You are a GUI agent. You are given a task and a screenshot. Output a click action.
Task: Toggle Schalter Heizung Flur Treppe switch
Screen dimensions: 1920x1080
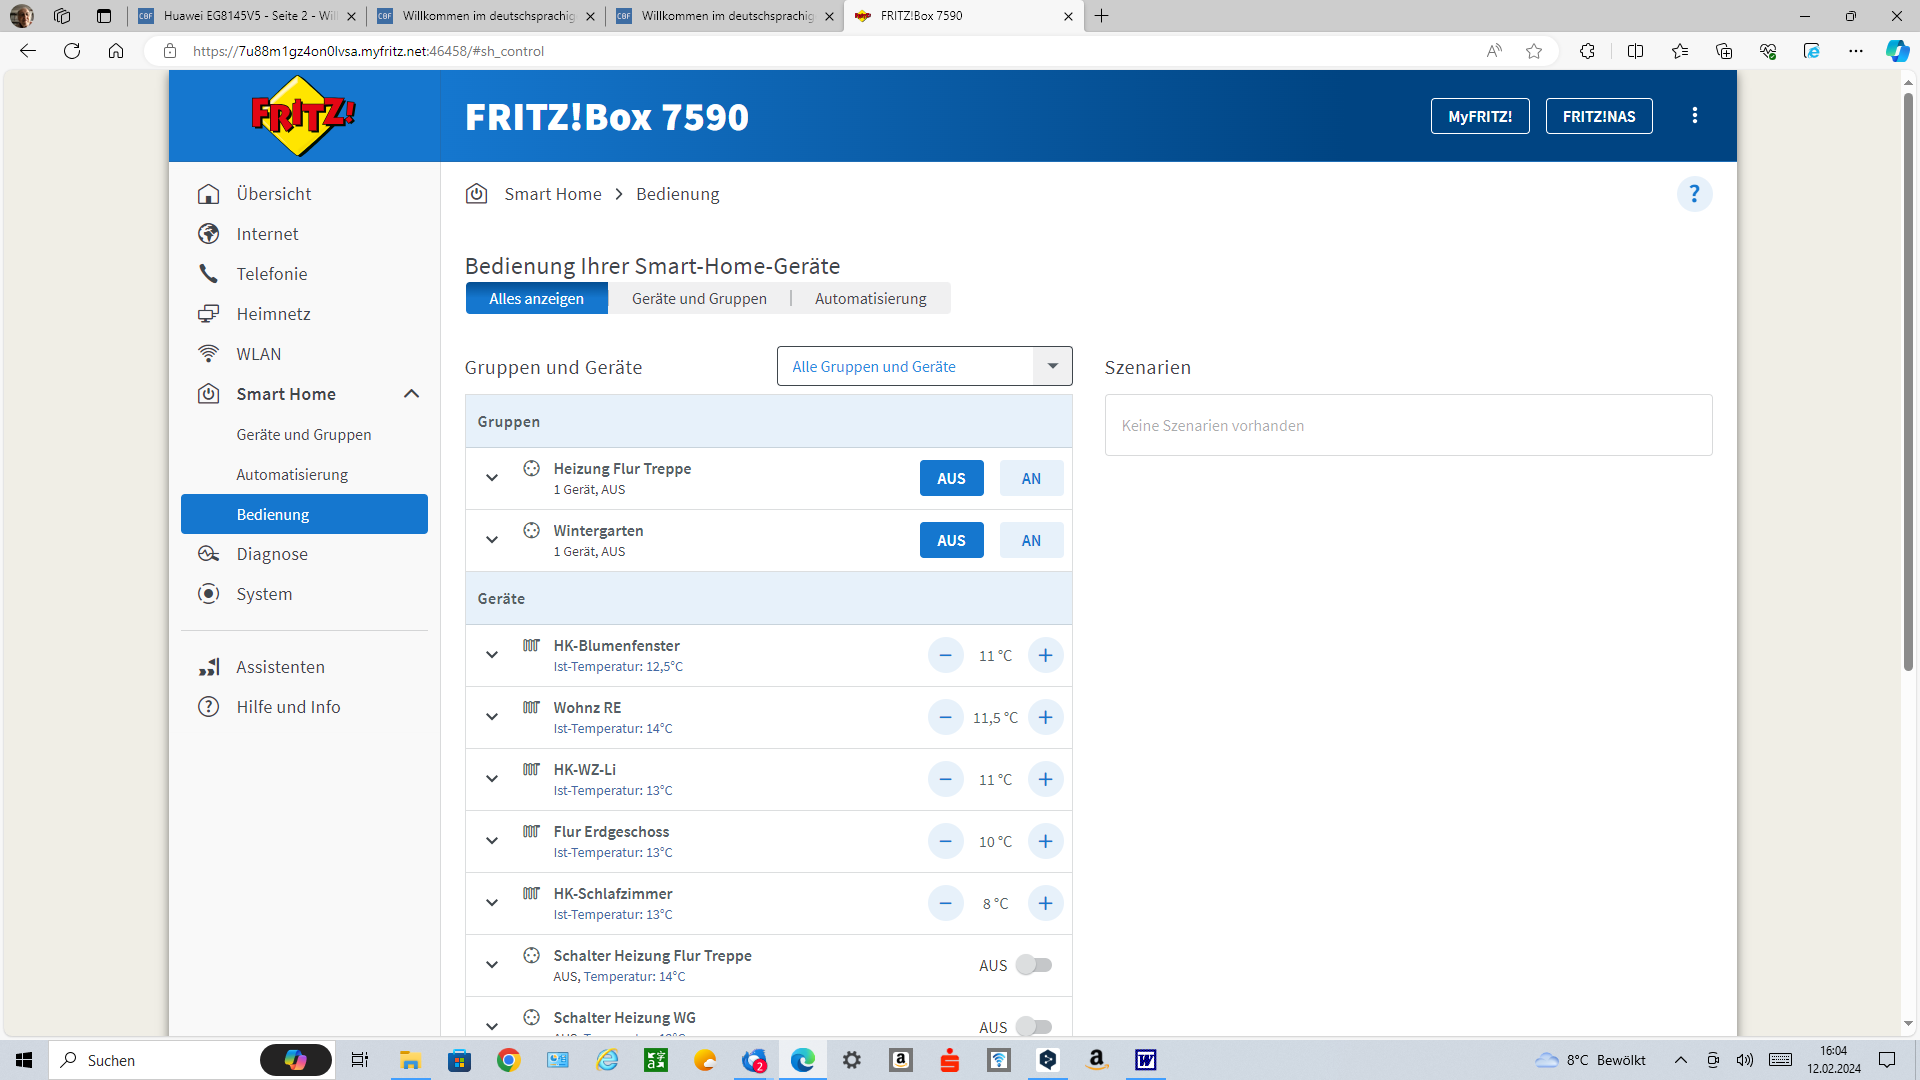[1034, 966]
